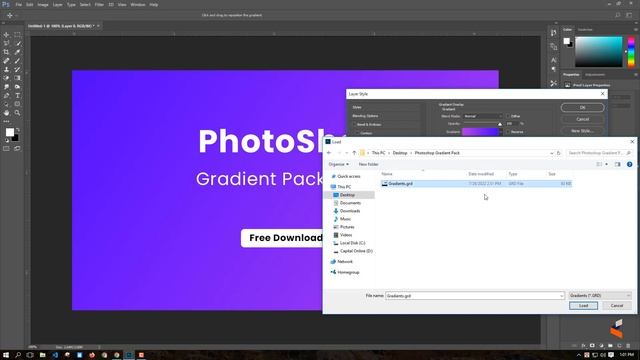Open the Image menu

43,4
